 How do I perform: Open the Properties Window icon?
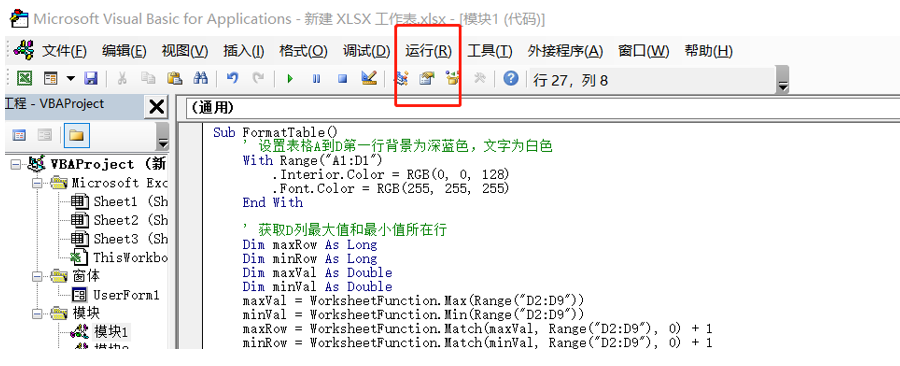coord(426,79)
